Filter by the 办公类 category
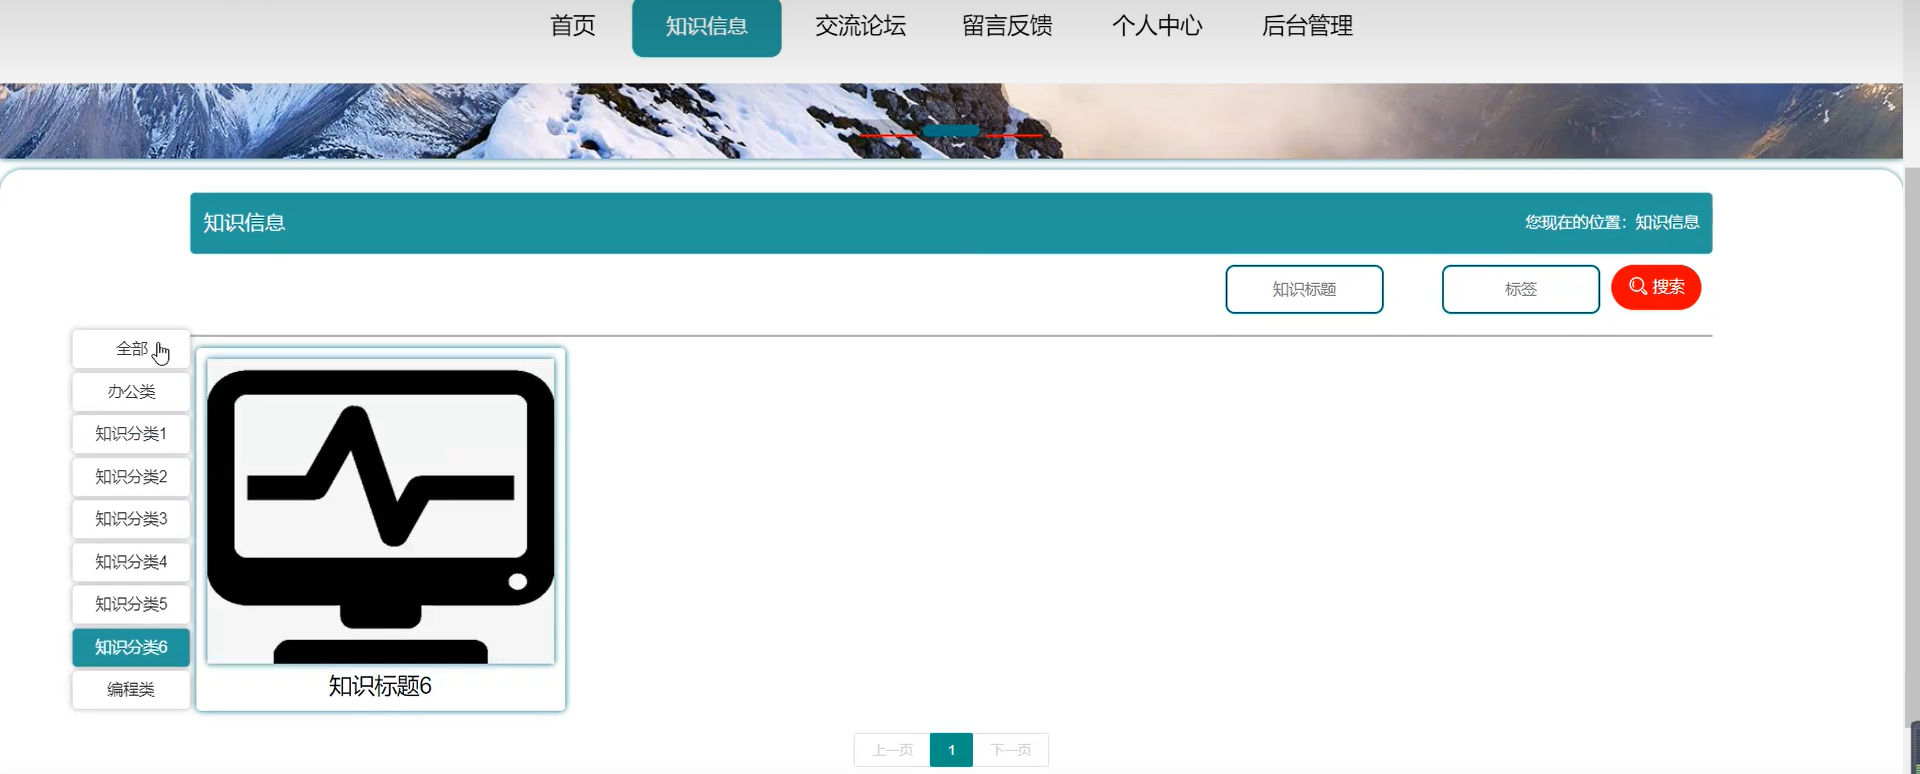 pyautogui.click(x=131, y=392)
